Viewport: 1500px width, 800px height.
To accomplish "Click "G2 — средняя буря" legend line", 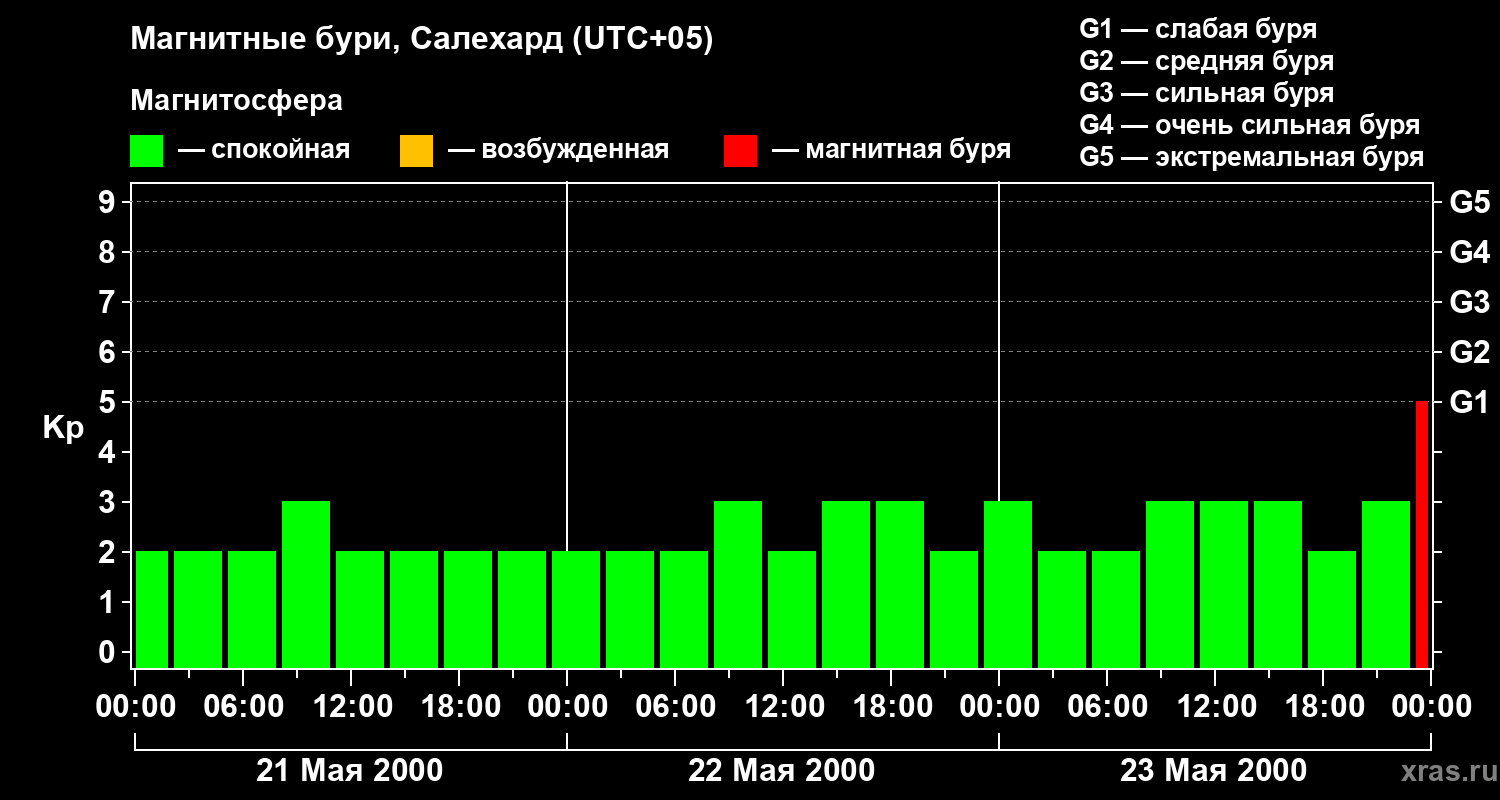I will point(1206,61).
